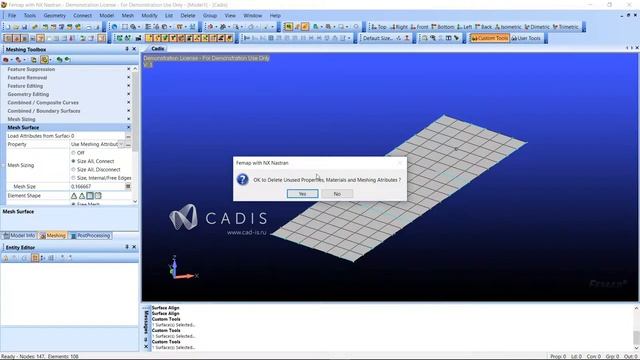Viewport: 640px width, 360px height.
Task: Select 3-node triangle element shape
Action: coord(74,196)
